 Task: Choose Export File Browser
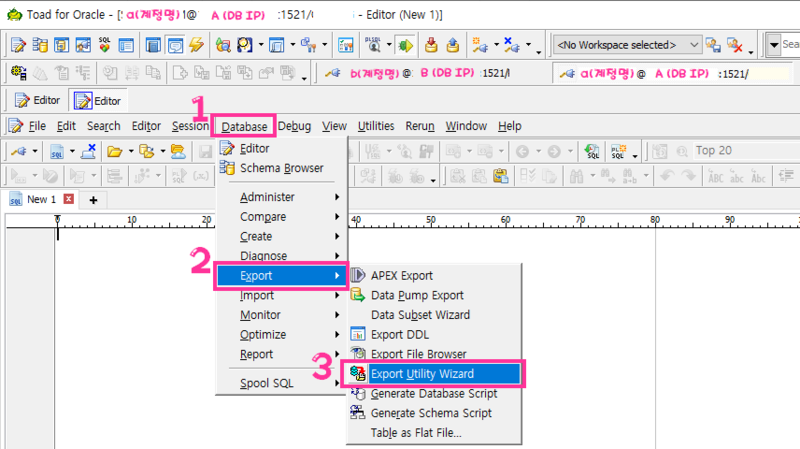coord(435,354)
